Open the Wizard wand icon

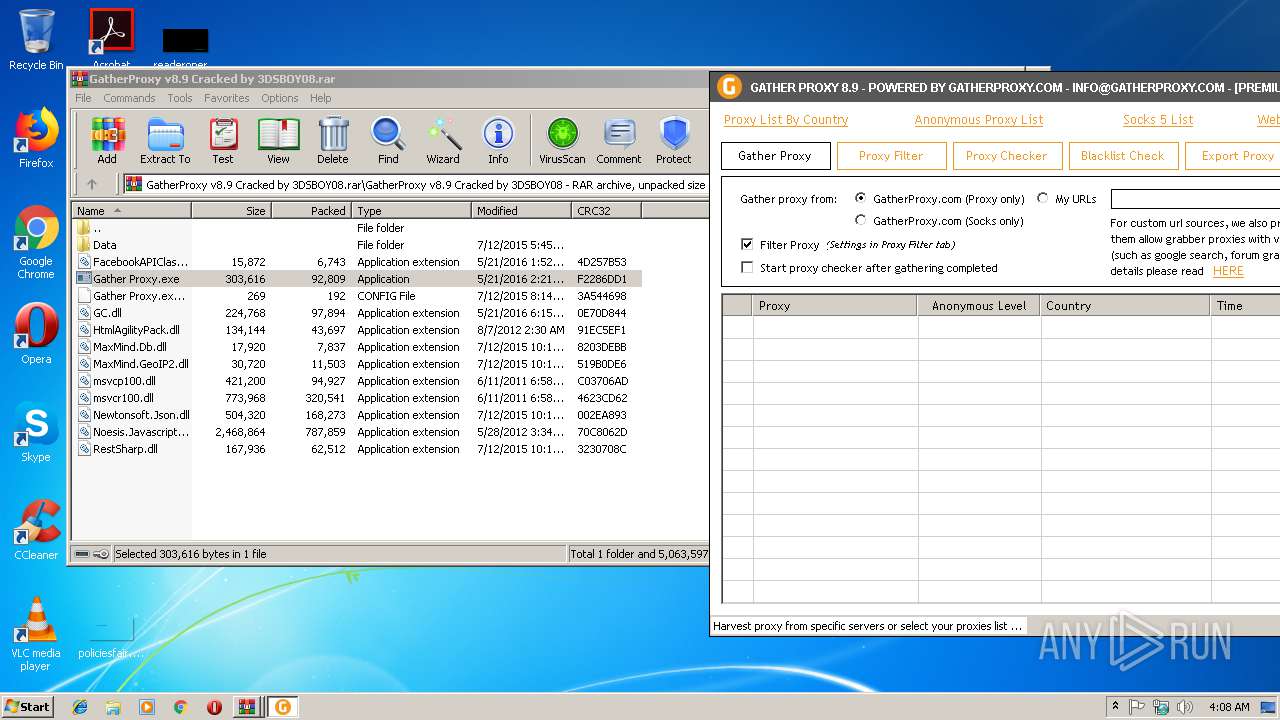pos(443,141)
